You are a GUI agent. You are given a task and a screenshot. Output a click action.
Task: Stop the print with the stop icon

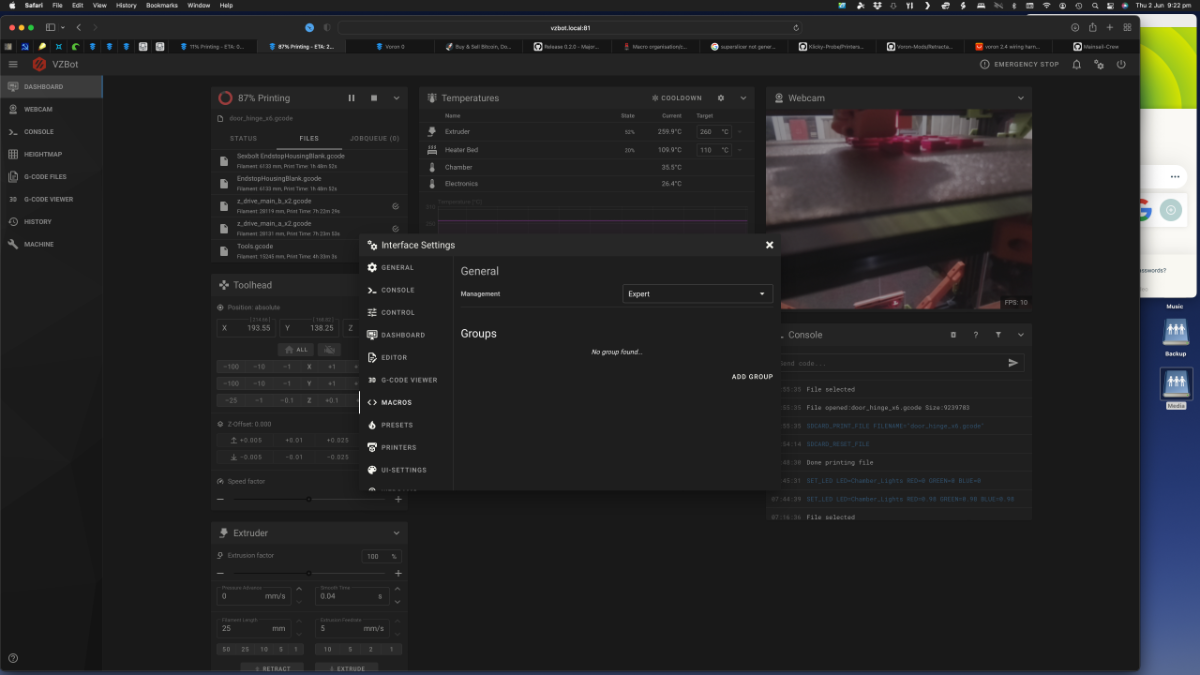tap(374, 98)
